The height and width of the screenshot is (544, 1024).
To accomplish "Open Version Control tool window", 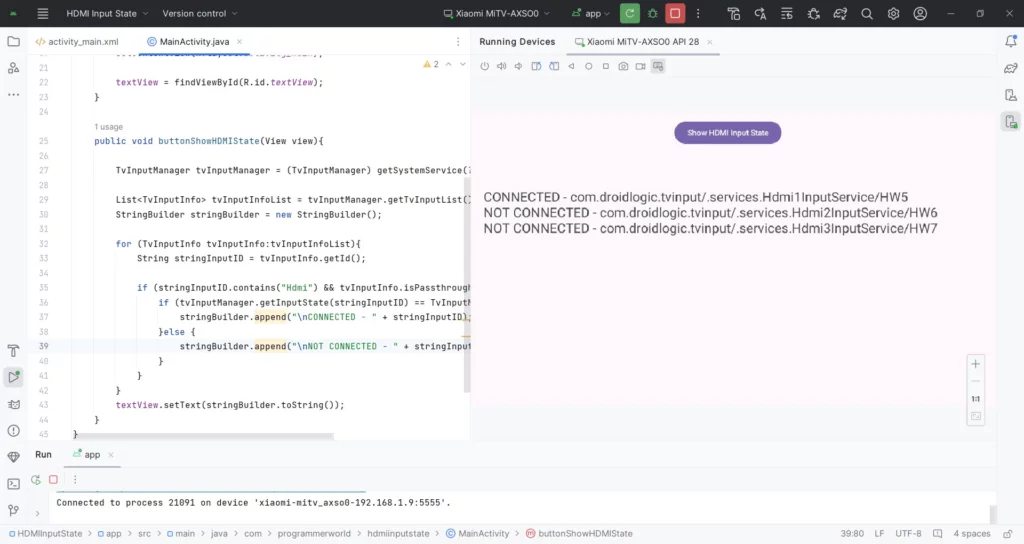I will tap(13, 511).
